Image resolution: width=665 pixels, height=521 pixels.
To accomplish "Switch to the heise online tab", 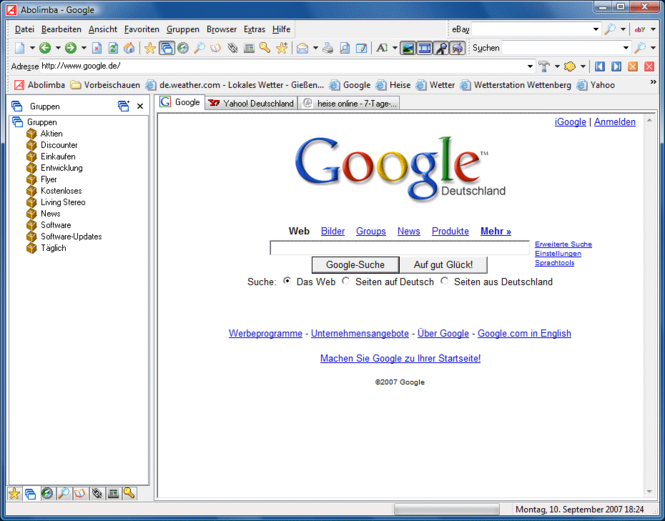I will point(349,104).
